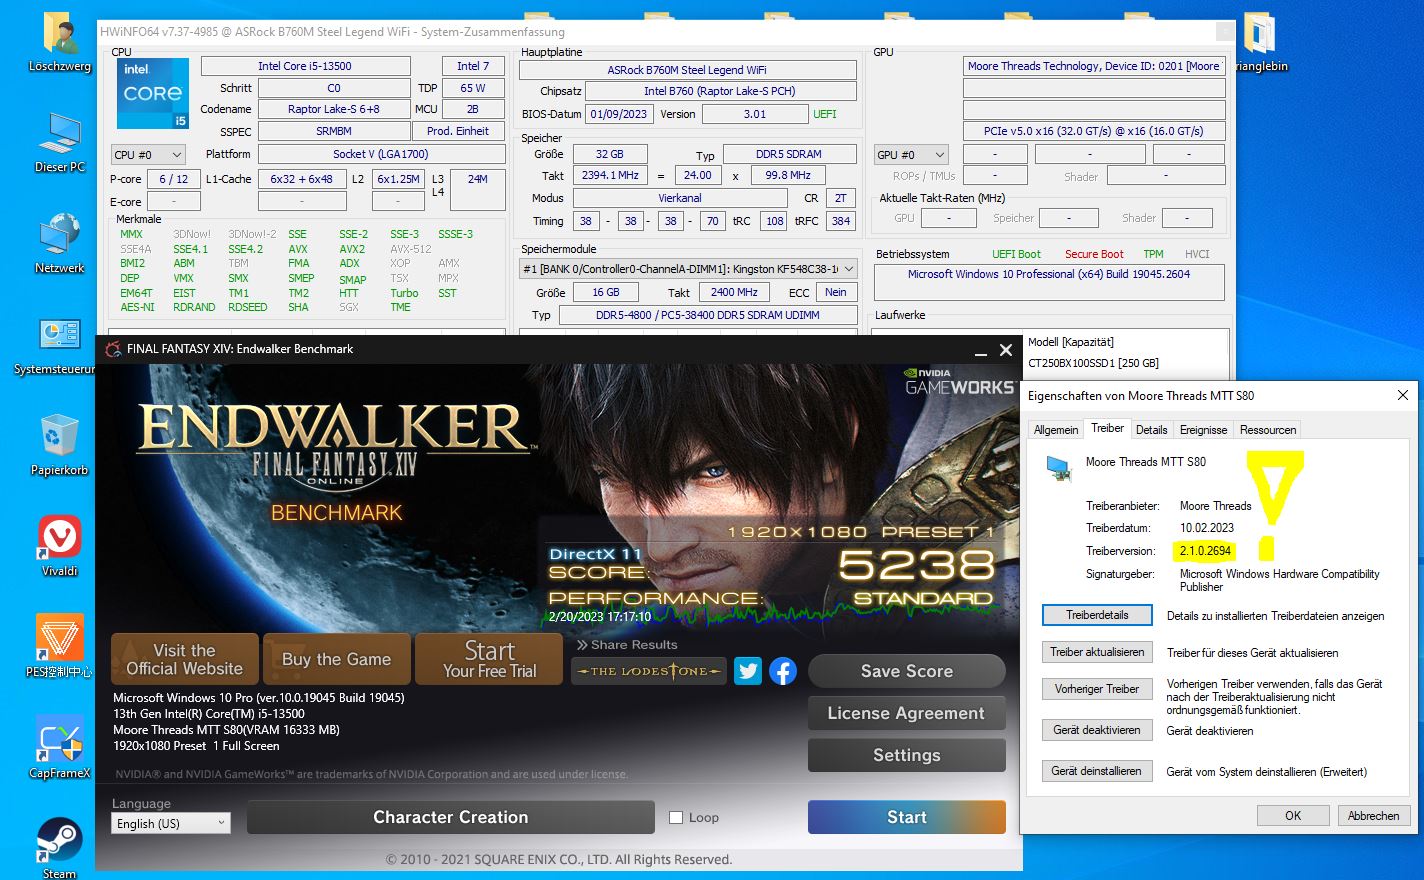This screenshot has height=880, width=1424.
Task: Click Treiberdetails button
Action: (x=1097, y=615)
